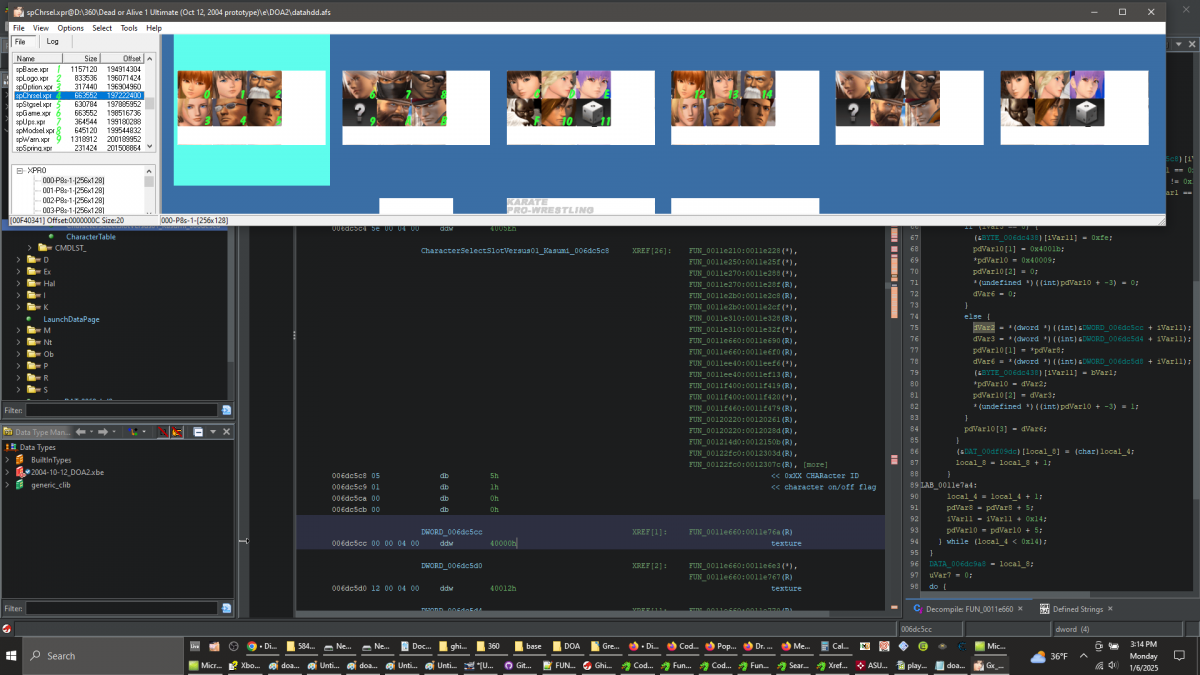The height and width of the screenshot is (675, 1200).
Task: Show hidden system tray icons
Action: point(1083,656)
